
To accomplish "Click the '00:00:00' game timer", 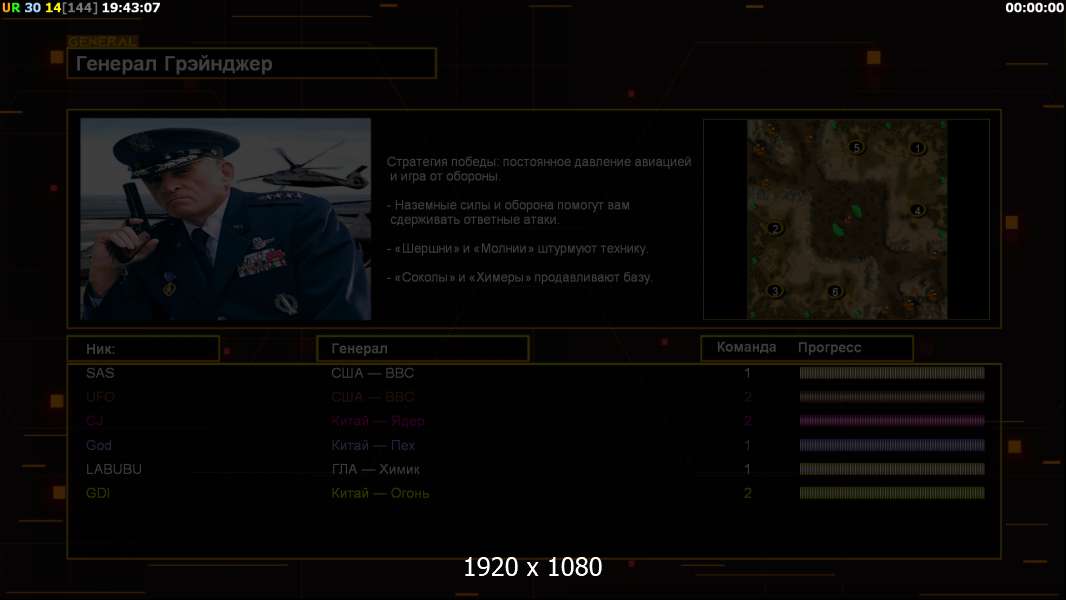I will click(1034, 8).
